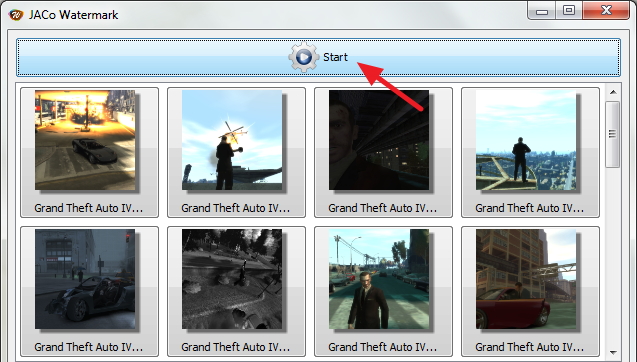
Task: Click the JACo Watermark app icon in title bar
Action: [16, 15]
